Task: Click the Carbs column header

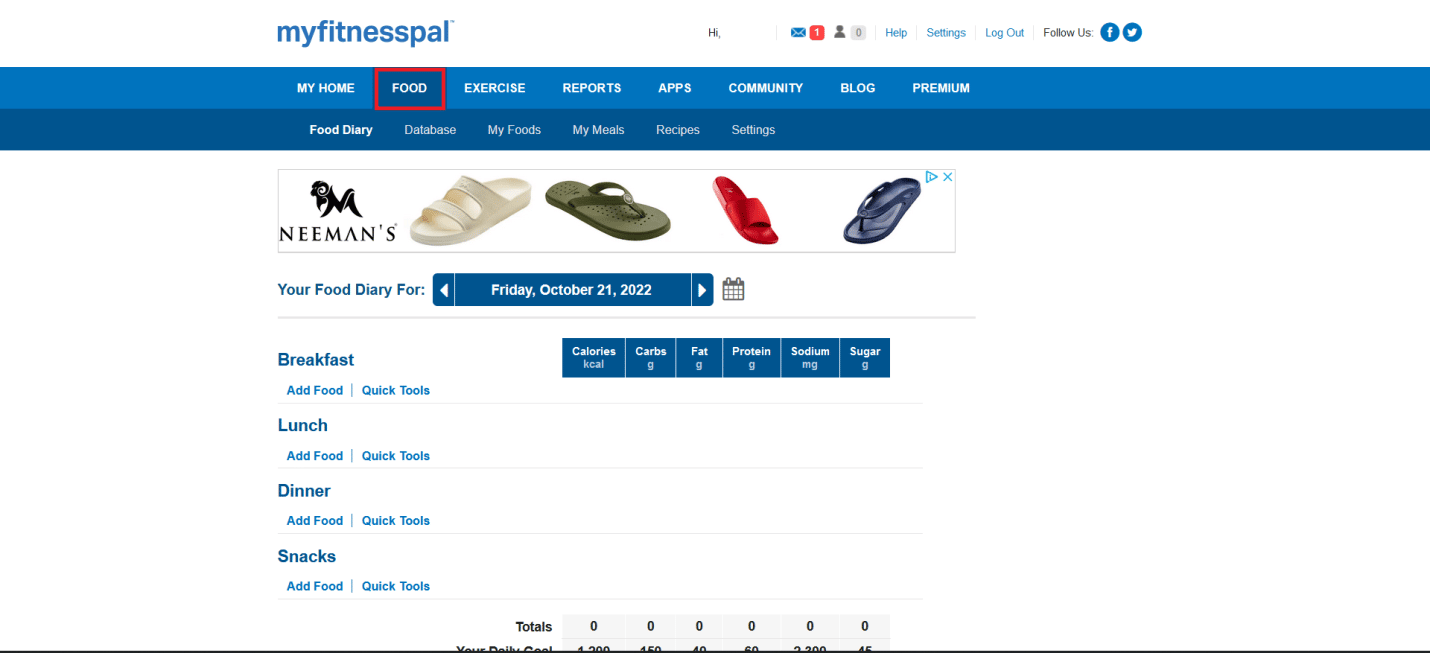Action: tap(651, 358)
